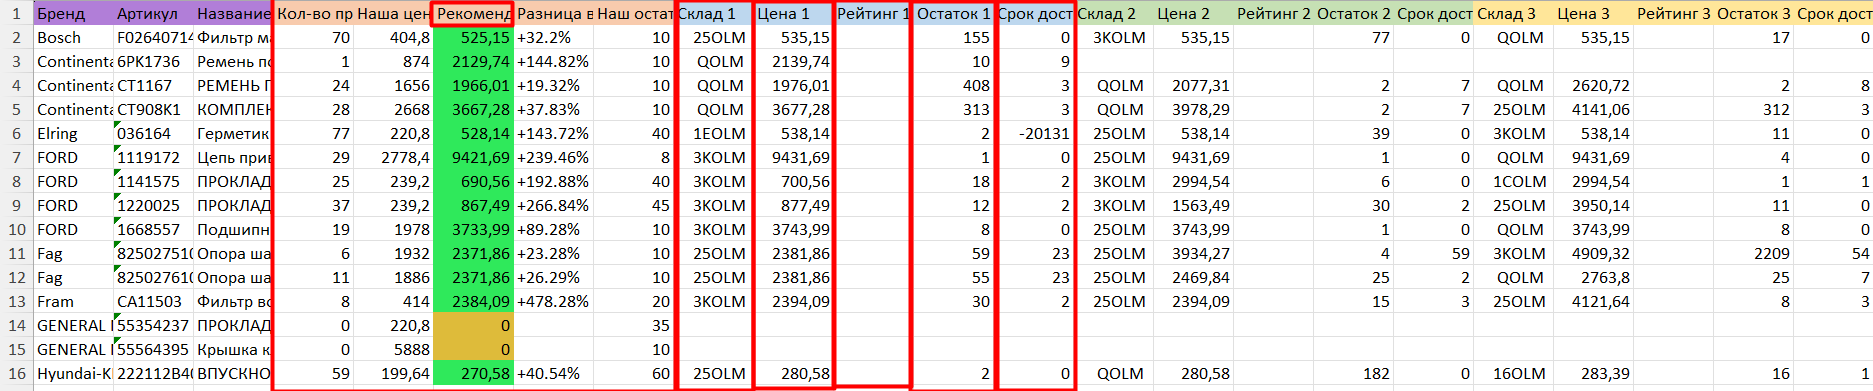Click the Артикул header cell

coord(153,14)
